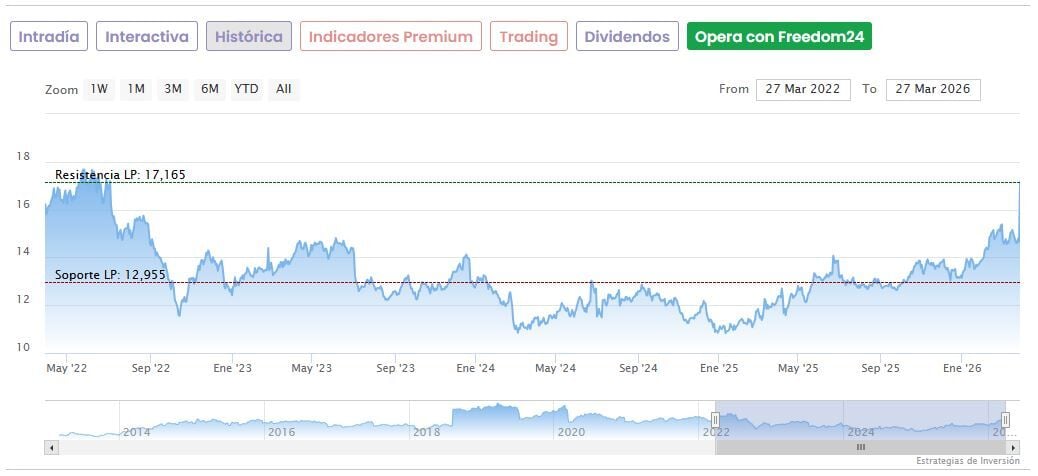Image resolution: width=1038 pixels, height=476 pixels.
Task: Go to the Trading tab
Action: [528, 37]
